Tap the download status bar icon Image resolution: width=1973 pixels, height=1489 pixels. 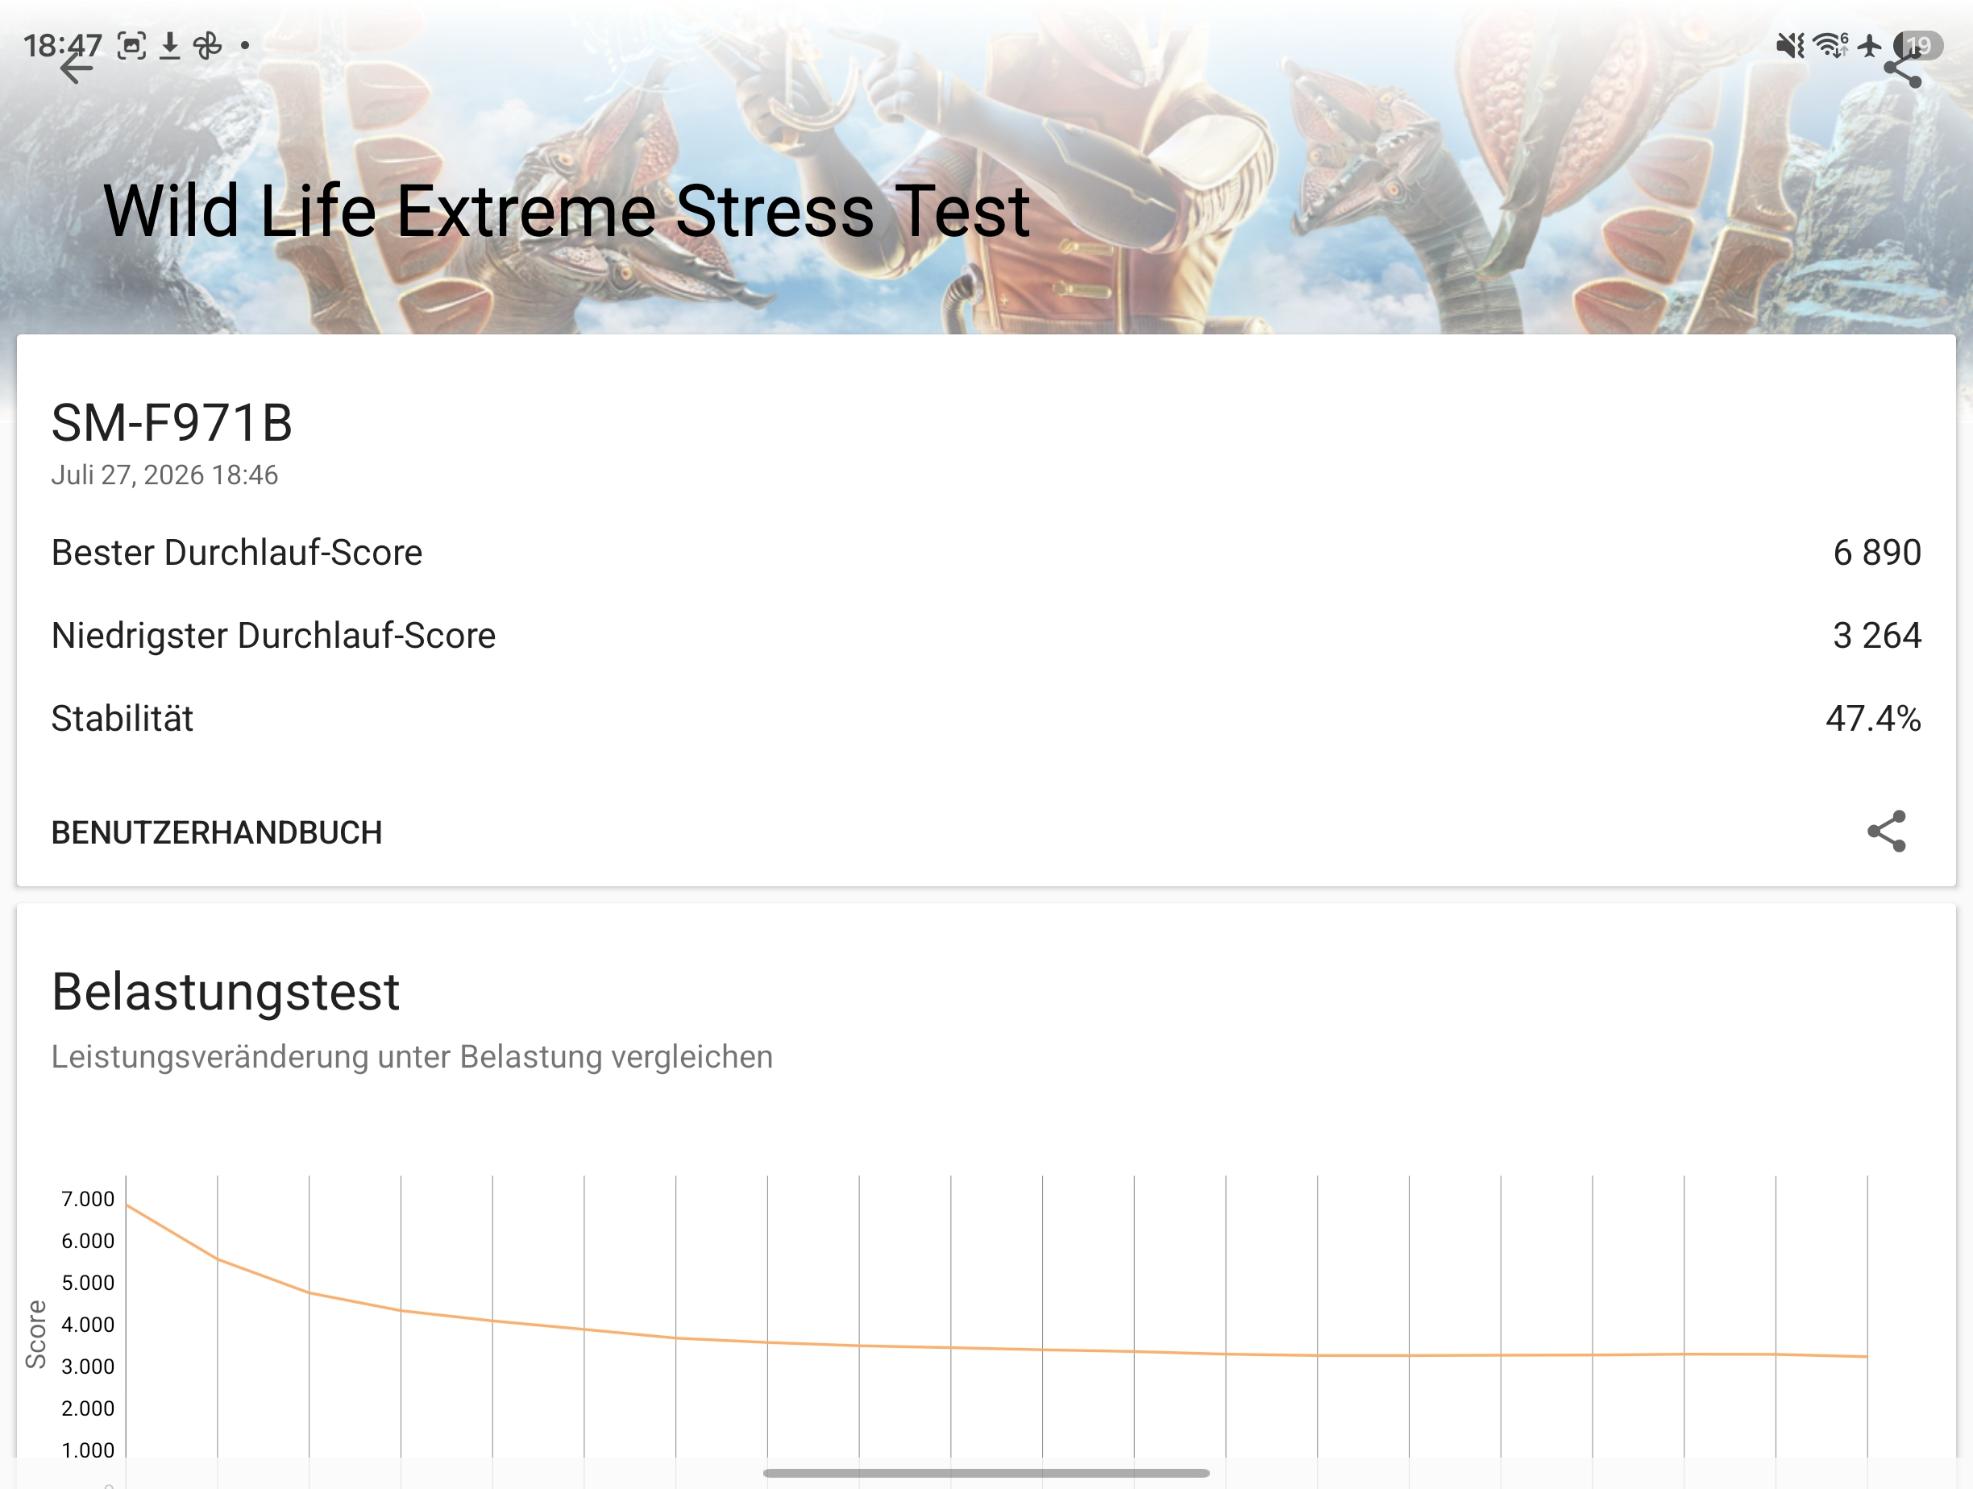click(x=170, y=45)
